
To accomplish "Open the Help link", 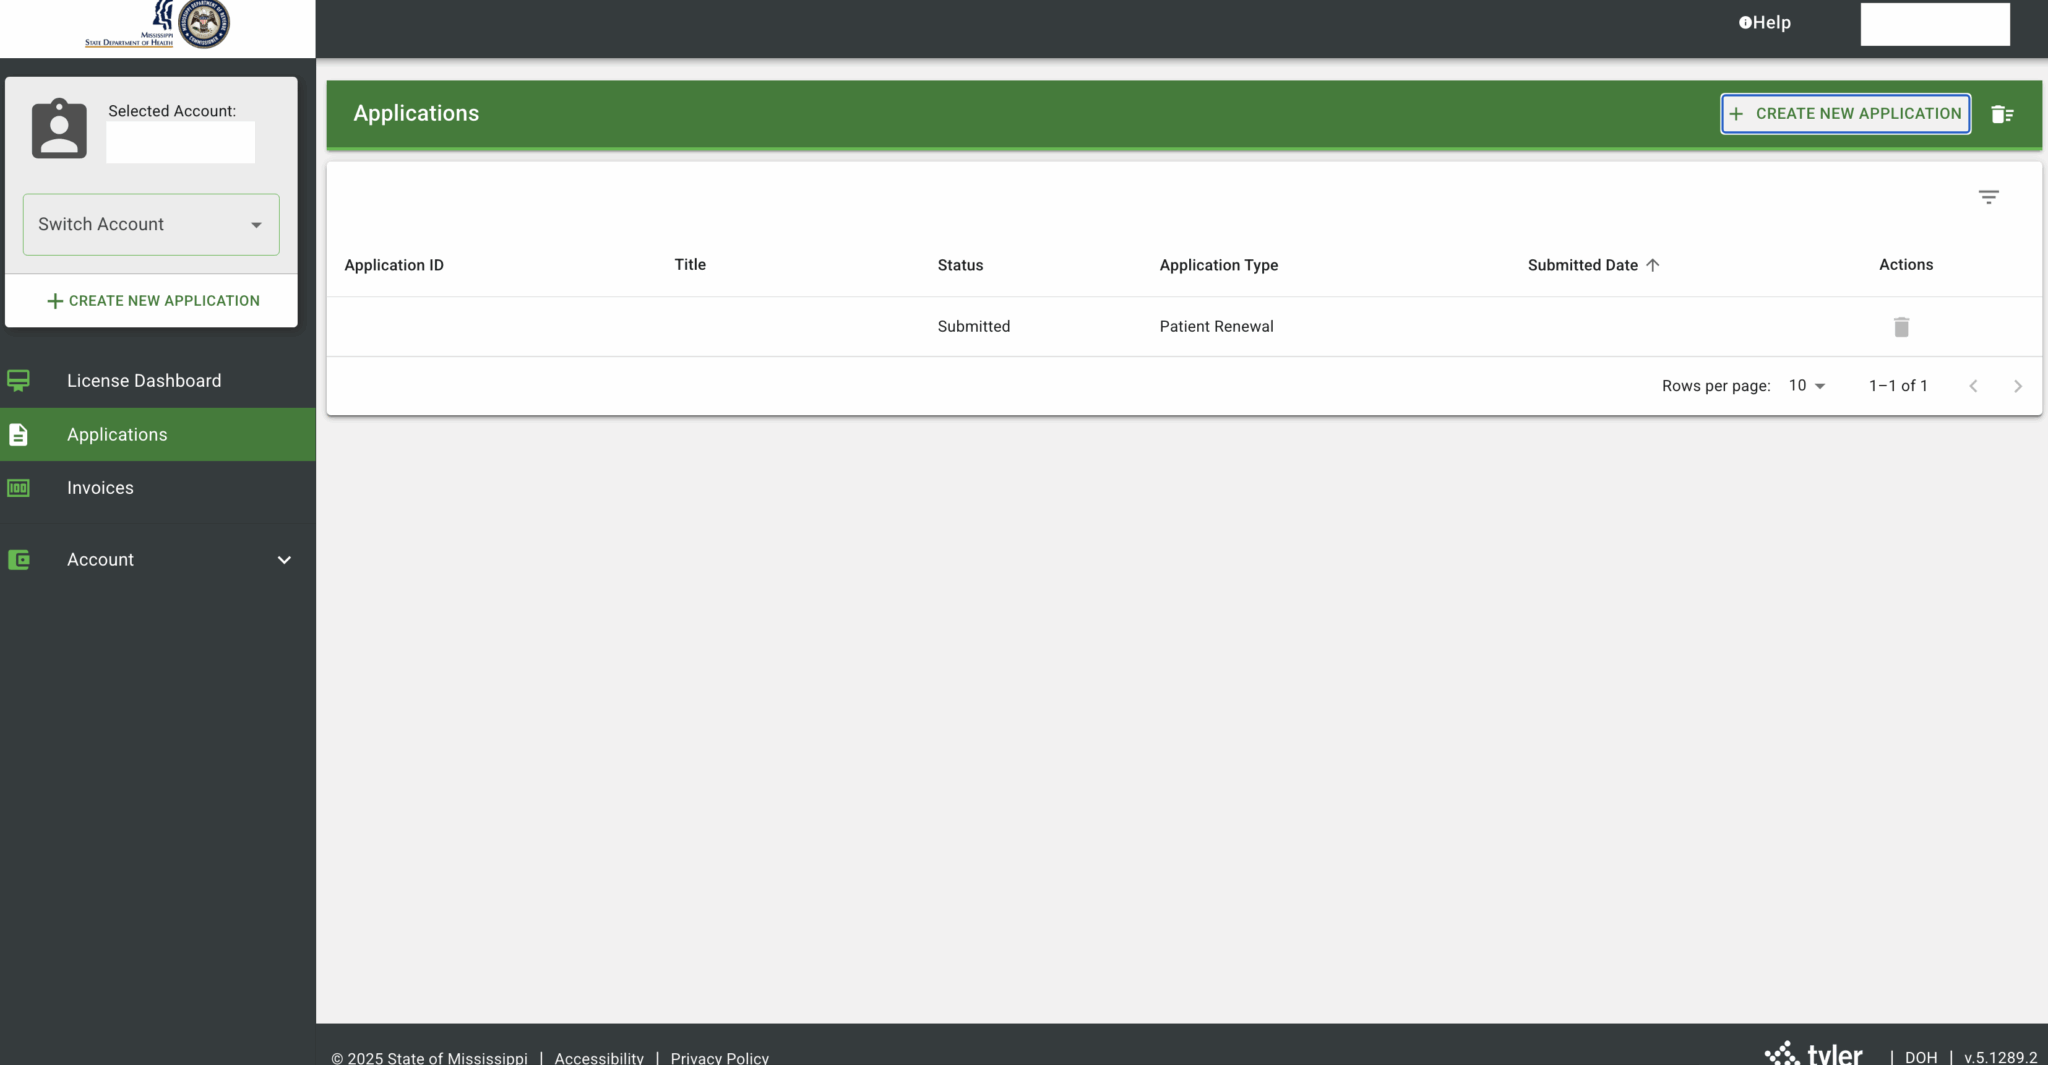I will pos(1765,23).
